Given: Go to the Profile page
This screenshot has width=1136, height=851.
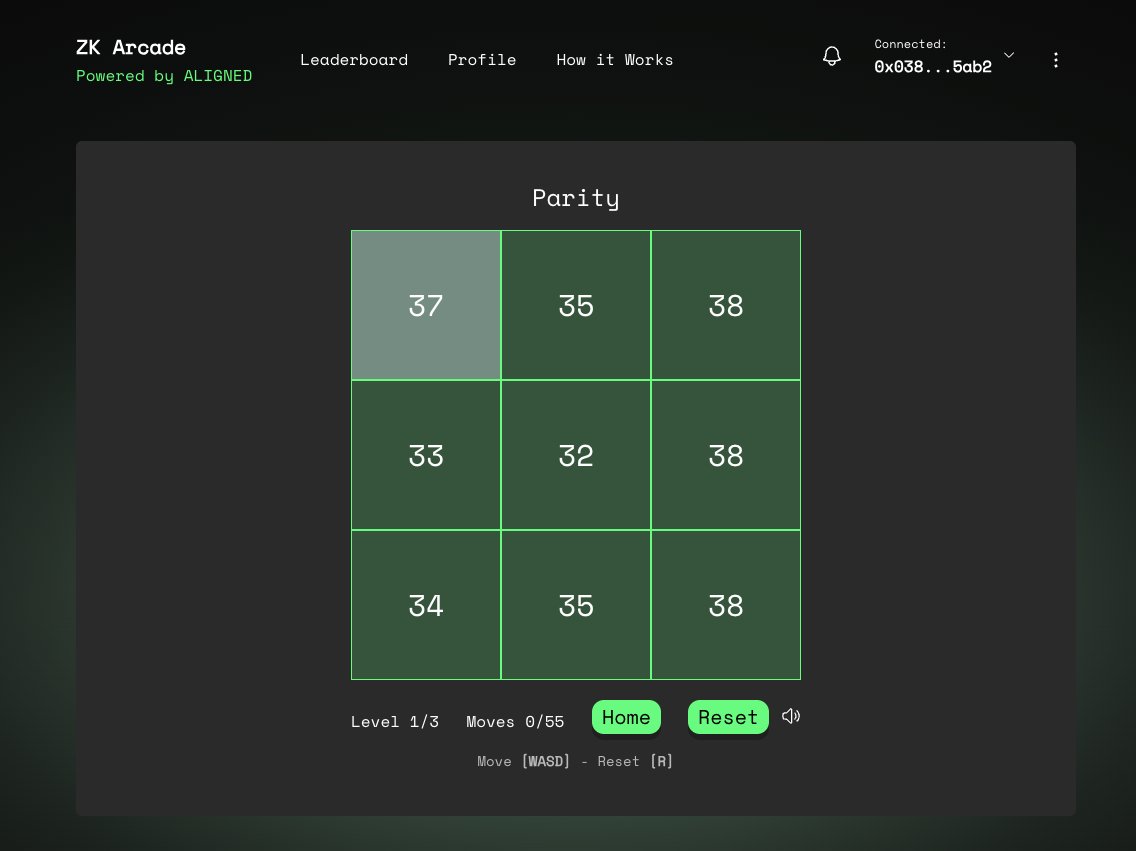Looking at the screenshot, I should (482, 60).
